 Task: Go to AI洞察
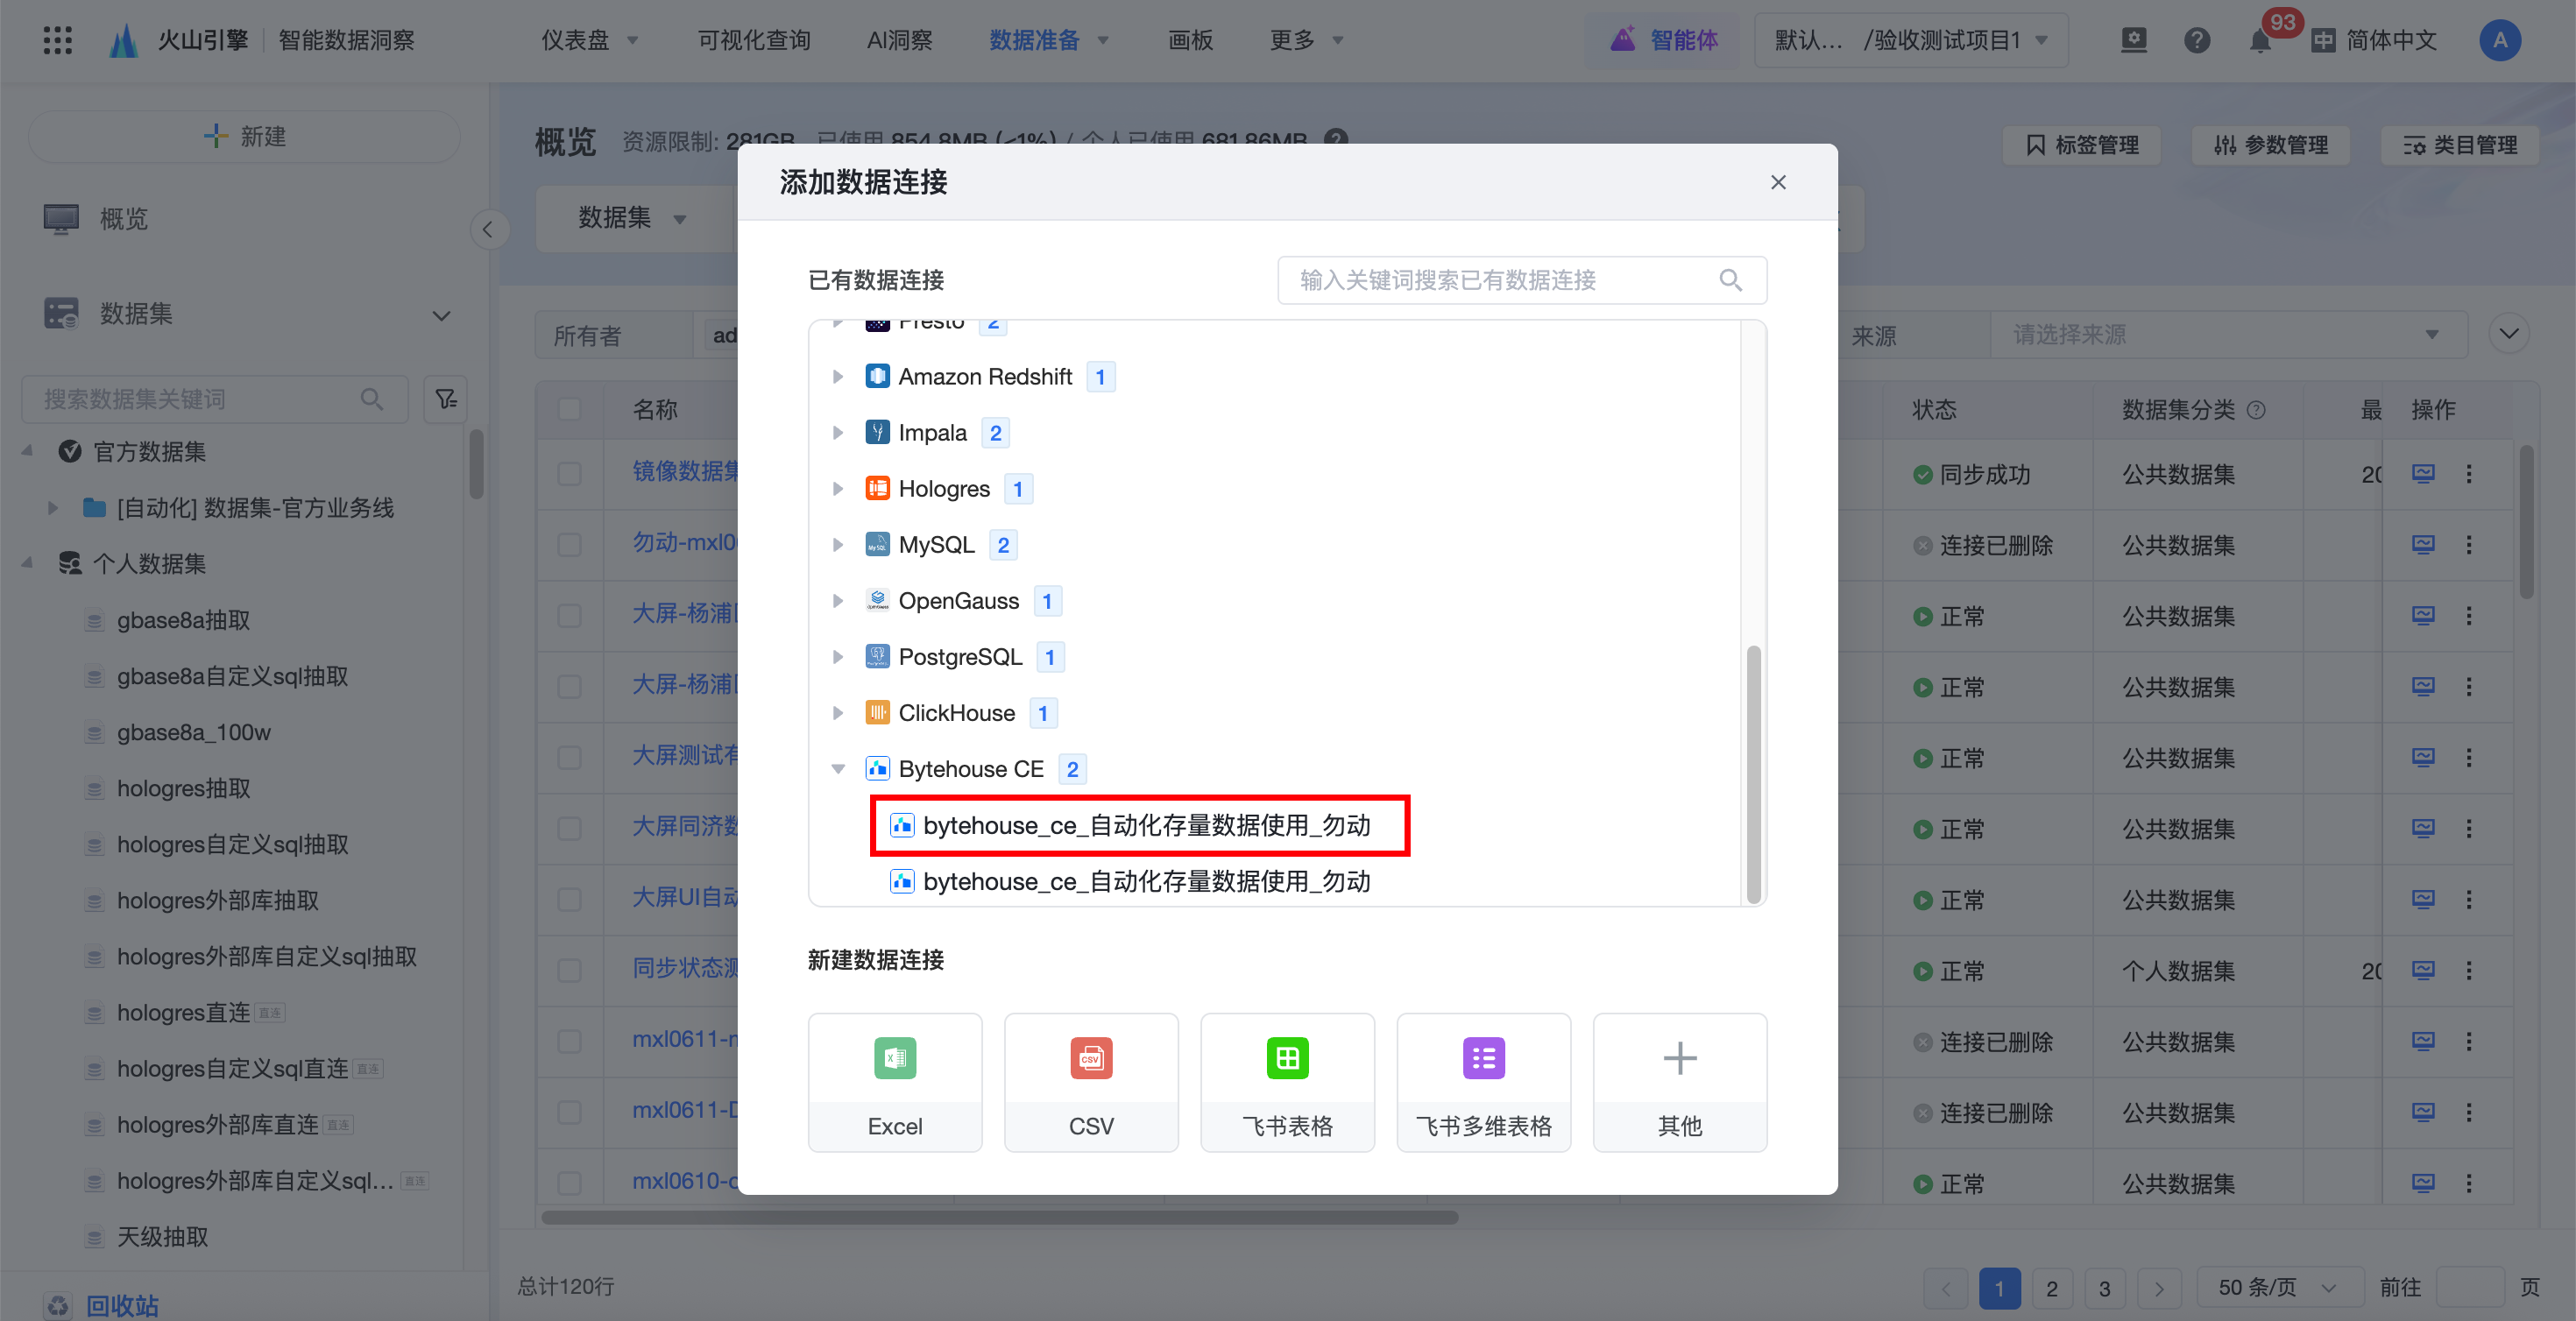pos(899,40)
